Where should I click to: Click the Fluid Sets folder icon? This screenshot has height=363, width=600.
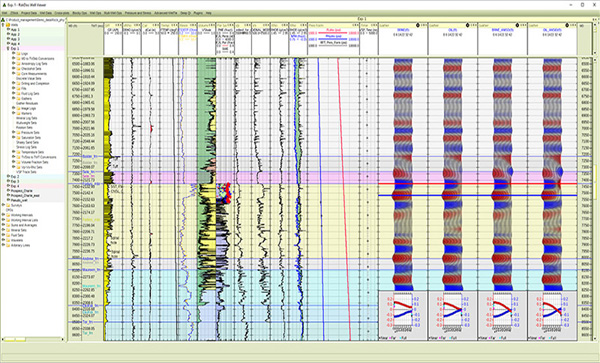click(8, 235)
